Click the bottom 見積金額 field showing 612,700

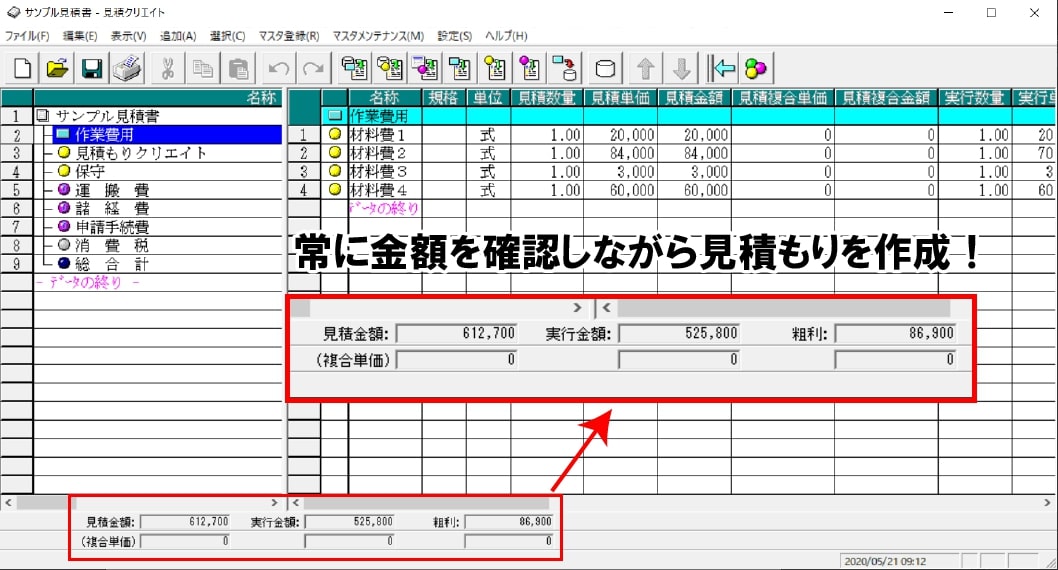[187, 521]
